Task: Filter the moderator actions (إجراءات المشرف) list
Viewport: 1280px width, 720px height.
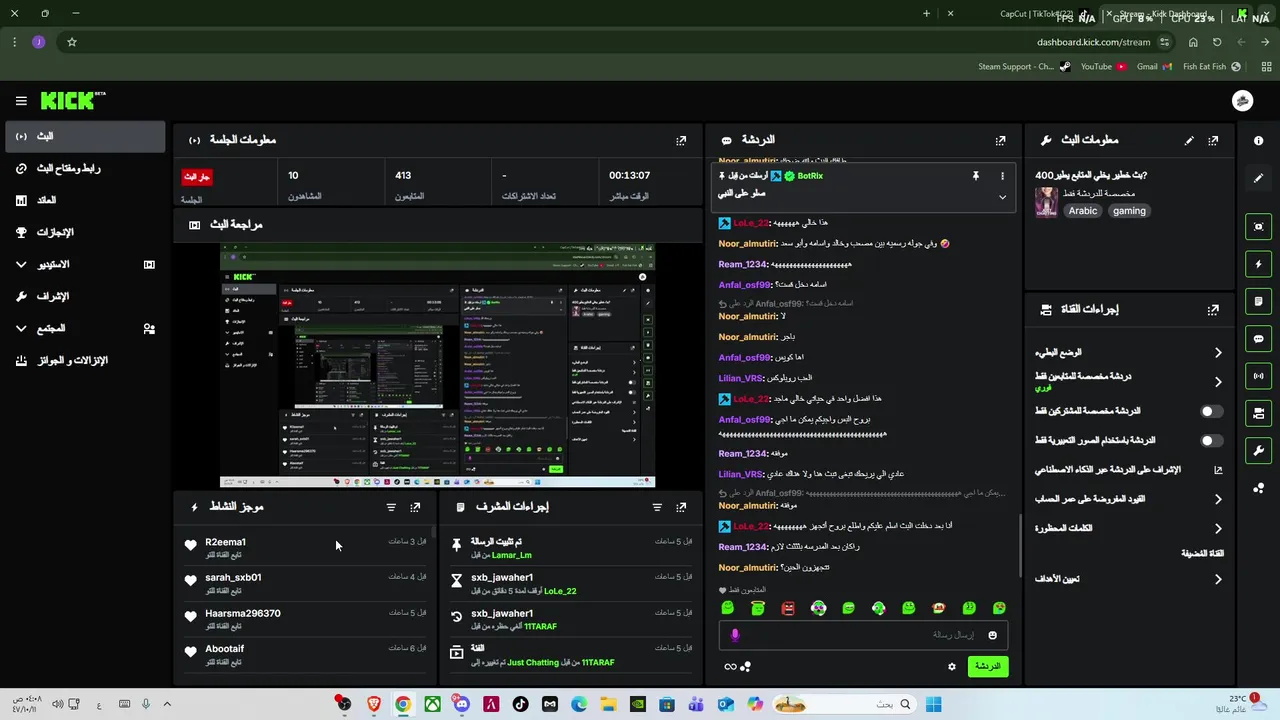Action: click(657, 508)
